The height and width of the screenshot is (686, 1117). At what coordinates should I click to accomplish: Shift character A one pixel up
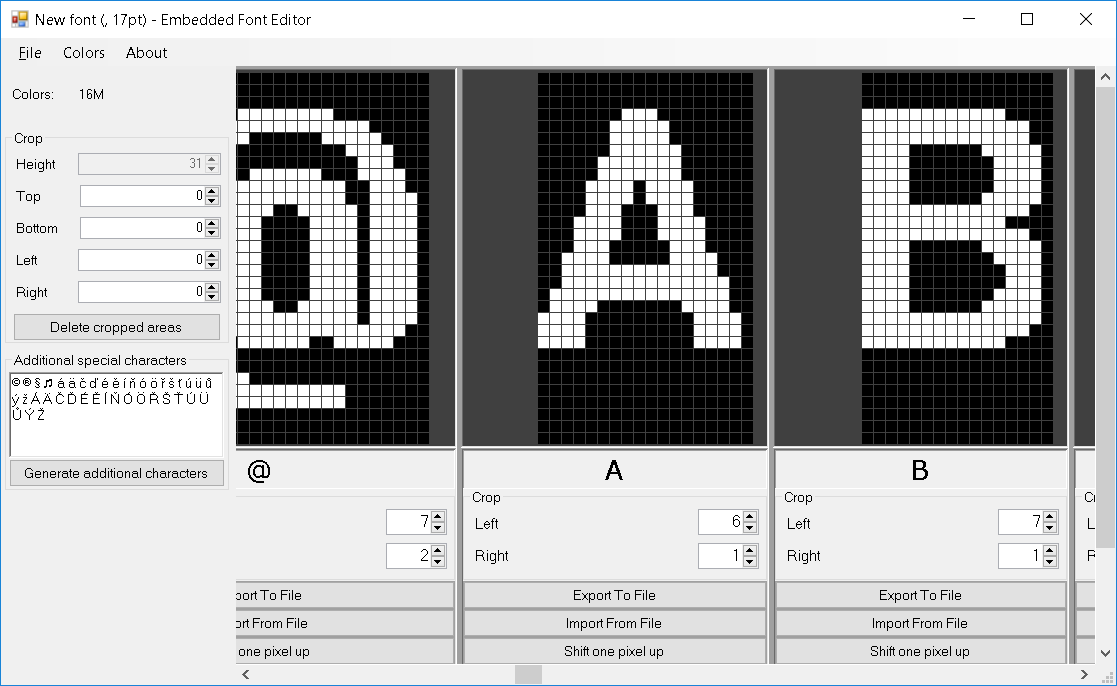[x=614, y=651]
